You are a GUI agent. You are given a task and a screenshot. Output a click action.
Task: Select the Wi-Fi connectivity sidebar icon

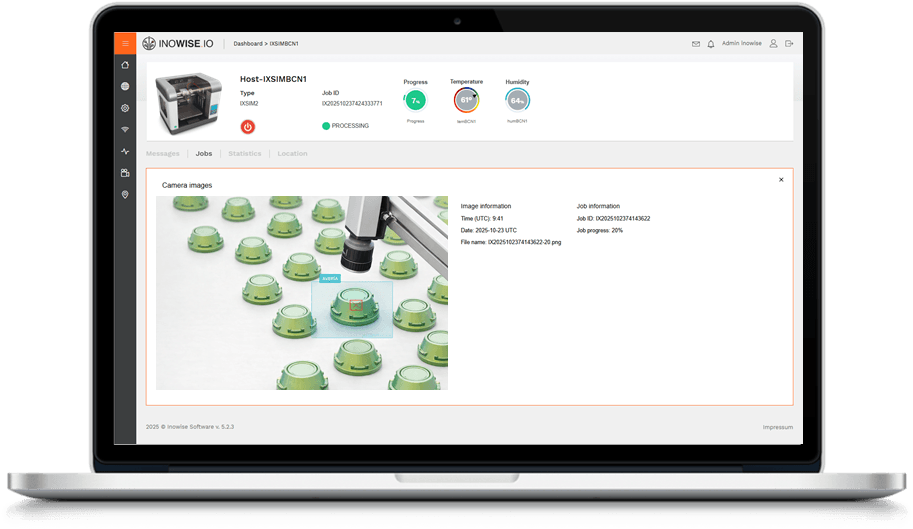pos(125,130)
